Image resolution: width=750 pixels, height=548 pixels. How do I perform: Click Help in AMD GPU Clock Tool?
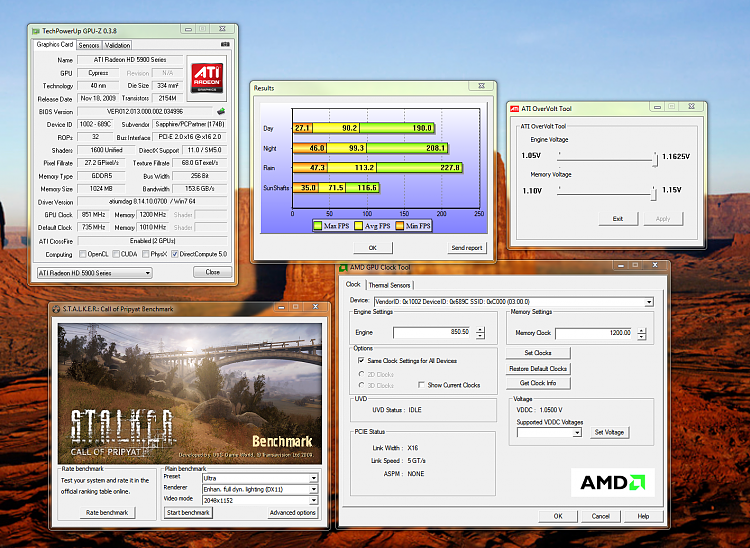pos(643,516)
